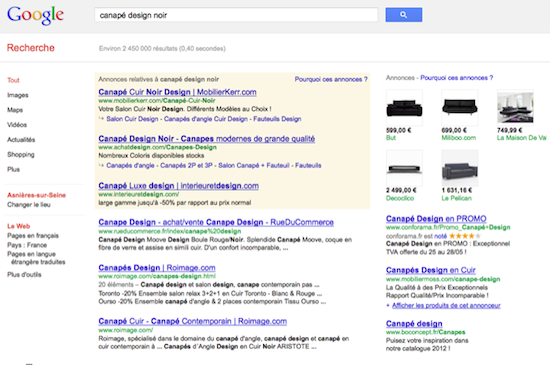Screen dimensions: 550x368
Task: Open 'Canapé Luxe design | interieuretdesign.com' ad
Action: [x=179, y=186]
